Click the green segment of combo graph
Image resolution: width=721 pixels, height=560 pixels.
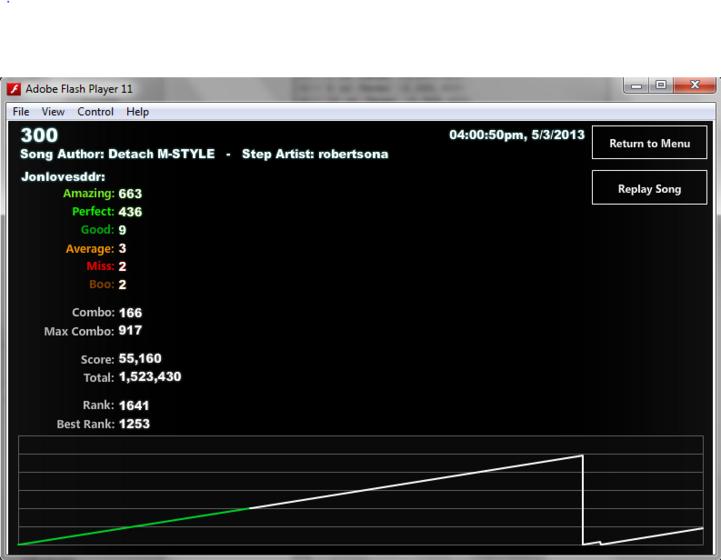click(133, 526)
